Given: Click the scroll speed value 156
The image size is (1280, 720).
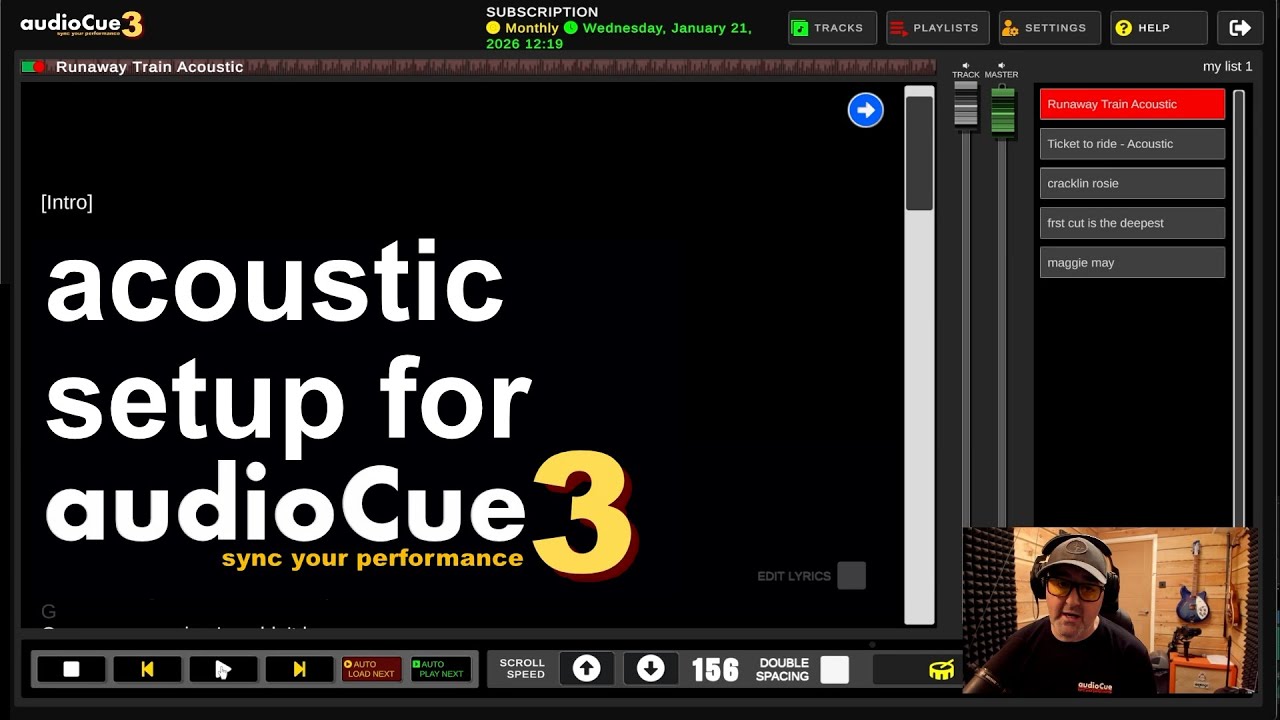Looking at the screenshot, I should pos(715,670).
